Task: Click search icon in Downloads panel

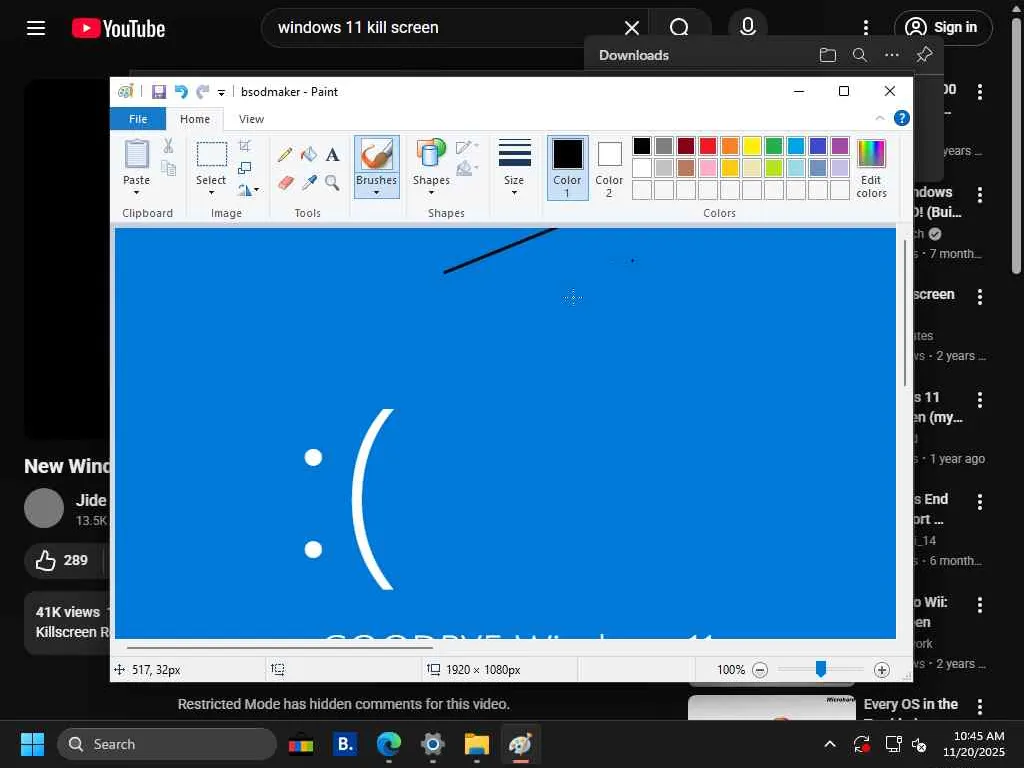Action: click(860, 56)
